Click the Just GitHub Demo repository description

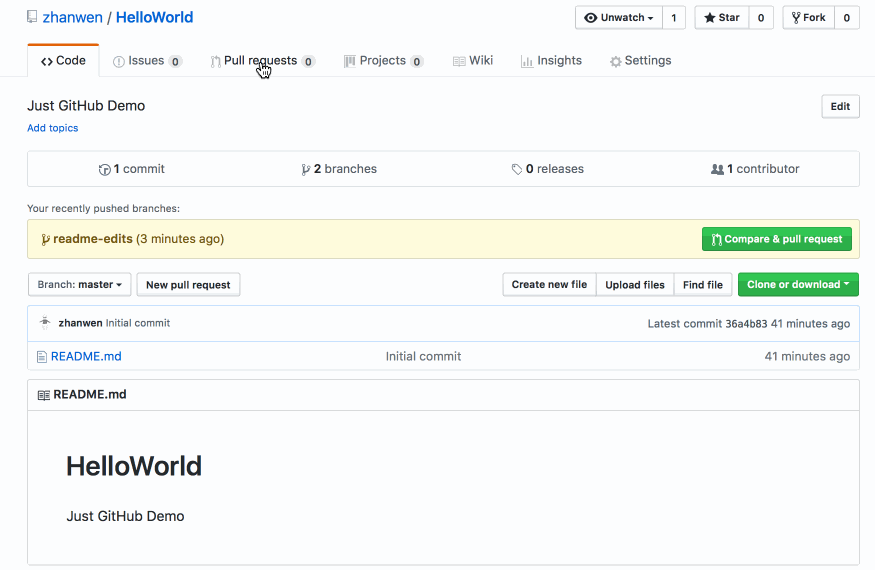tap(86, 106)
